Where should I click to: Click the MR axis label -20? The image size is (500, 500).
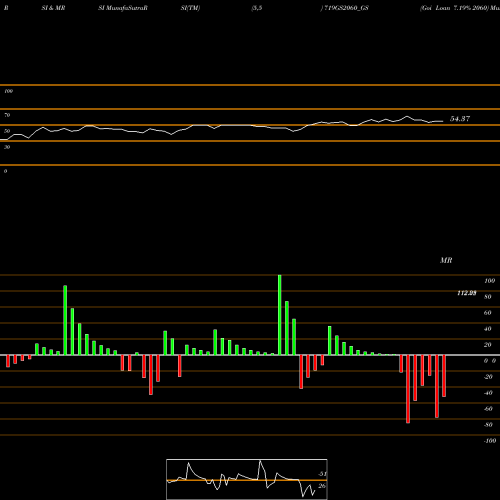point(488,377)
